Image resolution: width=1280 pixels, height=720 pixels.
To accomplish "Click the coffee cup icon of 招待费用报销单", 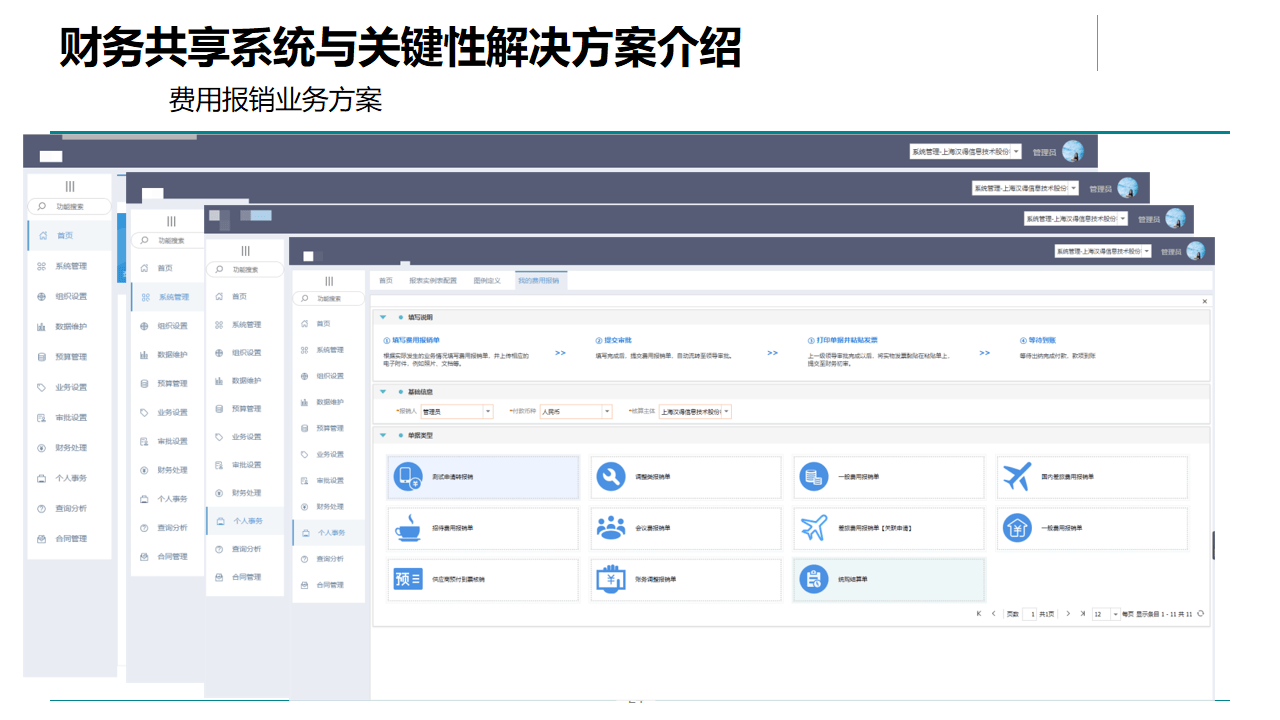I will click(408, 528).
